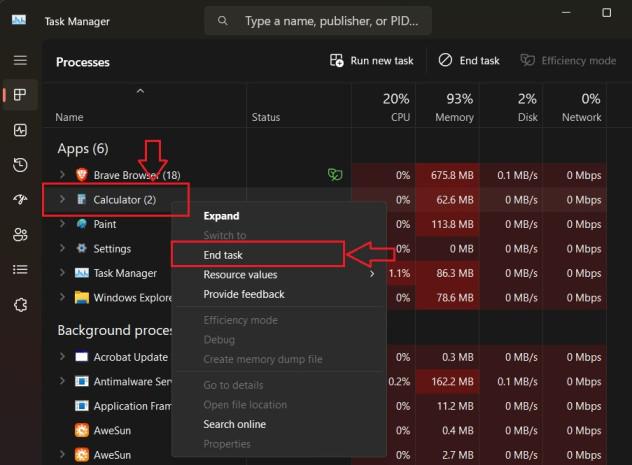Click the green efficiency leaf status icon
The image size is (632, 465).
point(335,175)
